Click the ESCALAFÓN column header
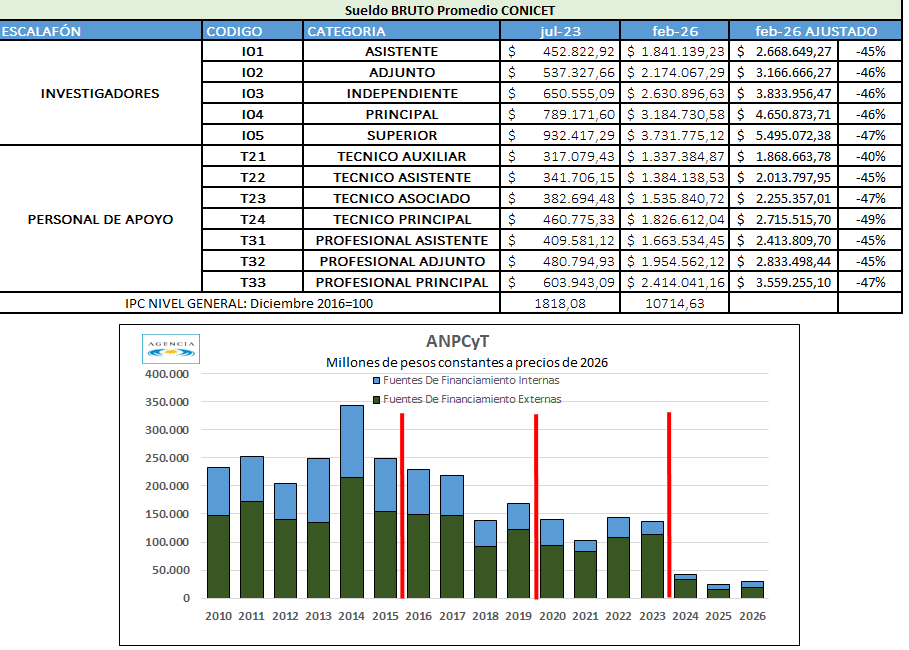This screenshot has height=650, width=909. point(101,31)
